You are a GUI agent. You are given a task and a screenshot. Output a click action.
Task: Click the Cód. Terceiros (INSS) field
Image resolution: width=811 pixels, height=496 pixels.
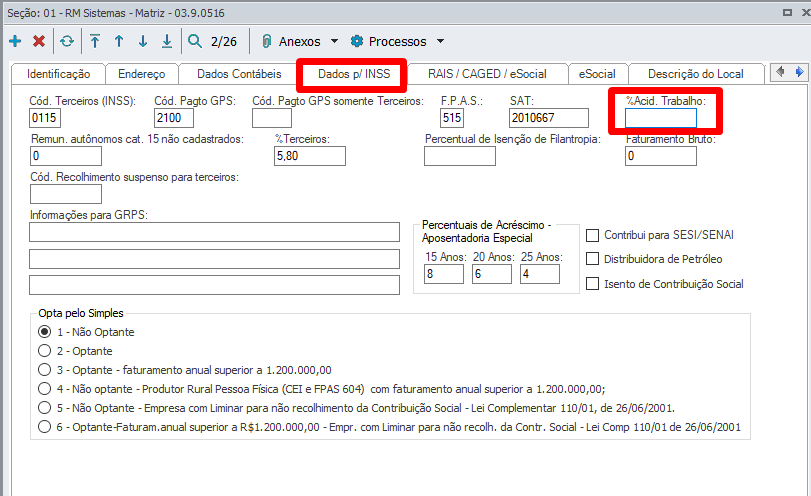pyautogui.click(x=44, y=118)
